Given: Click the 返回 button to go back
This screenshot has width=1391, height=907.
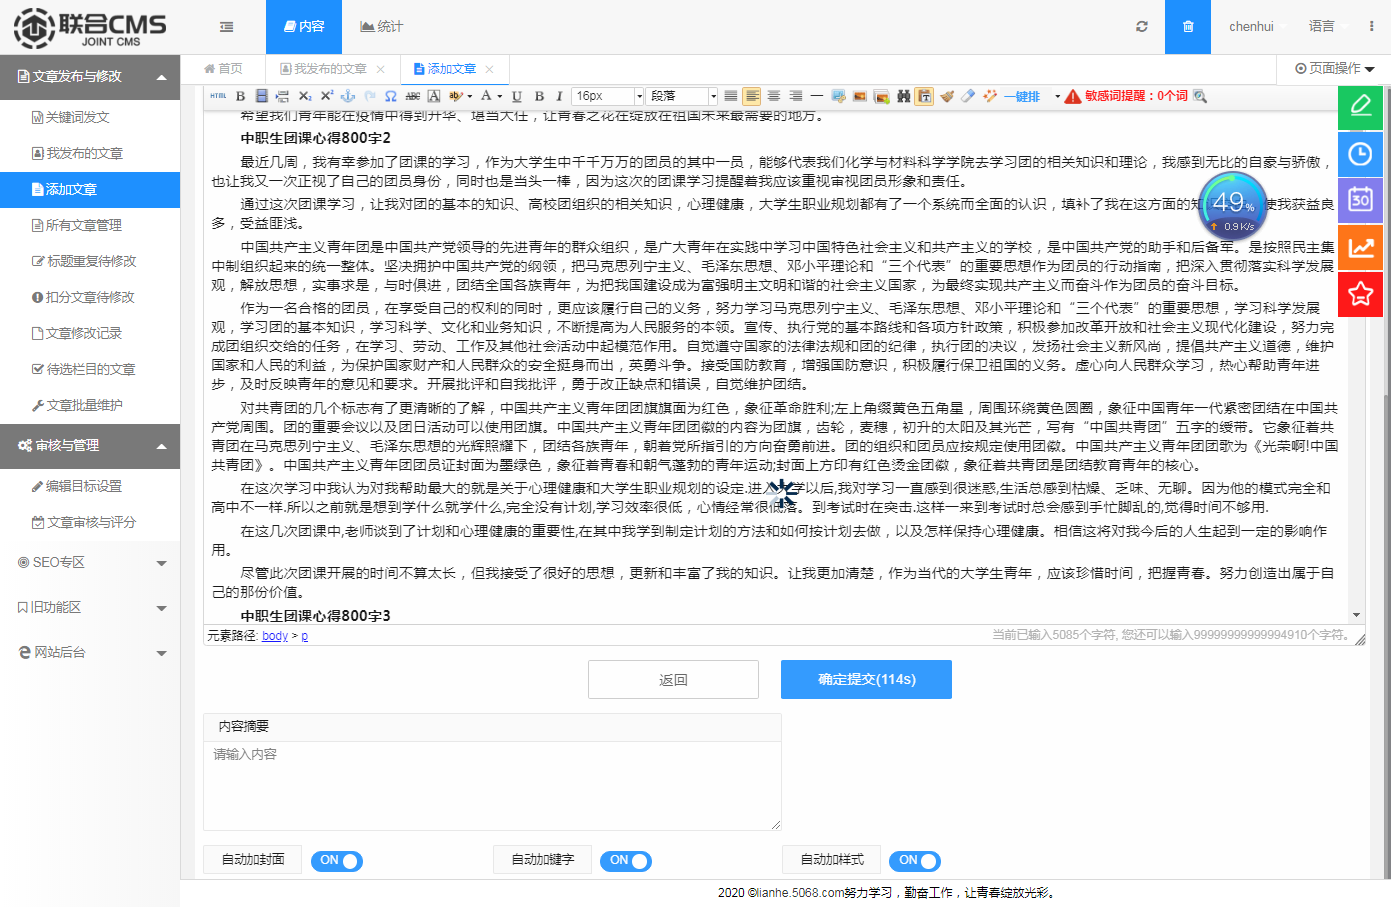Looking at the screenshot, I should 673,679.
